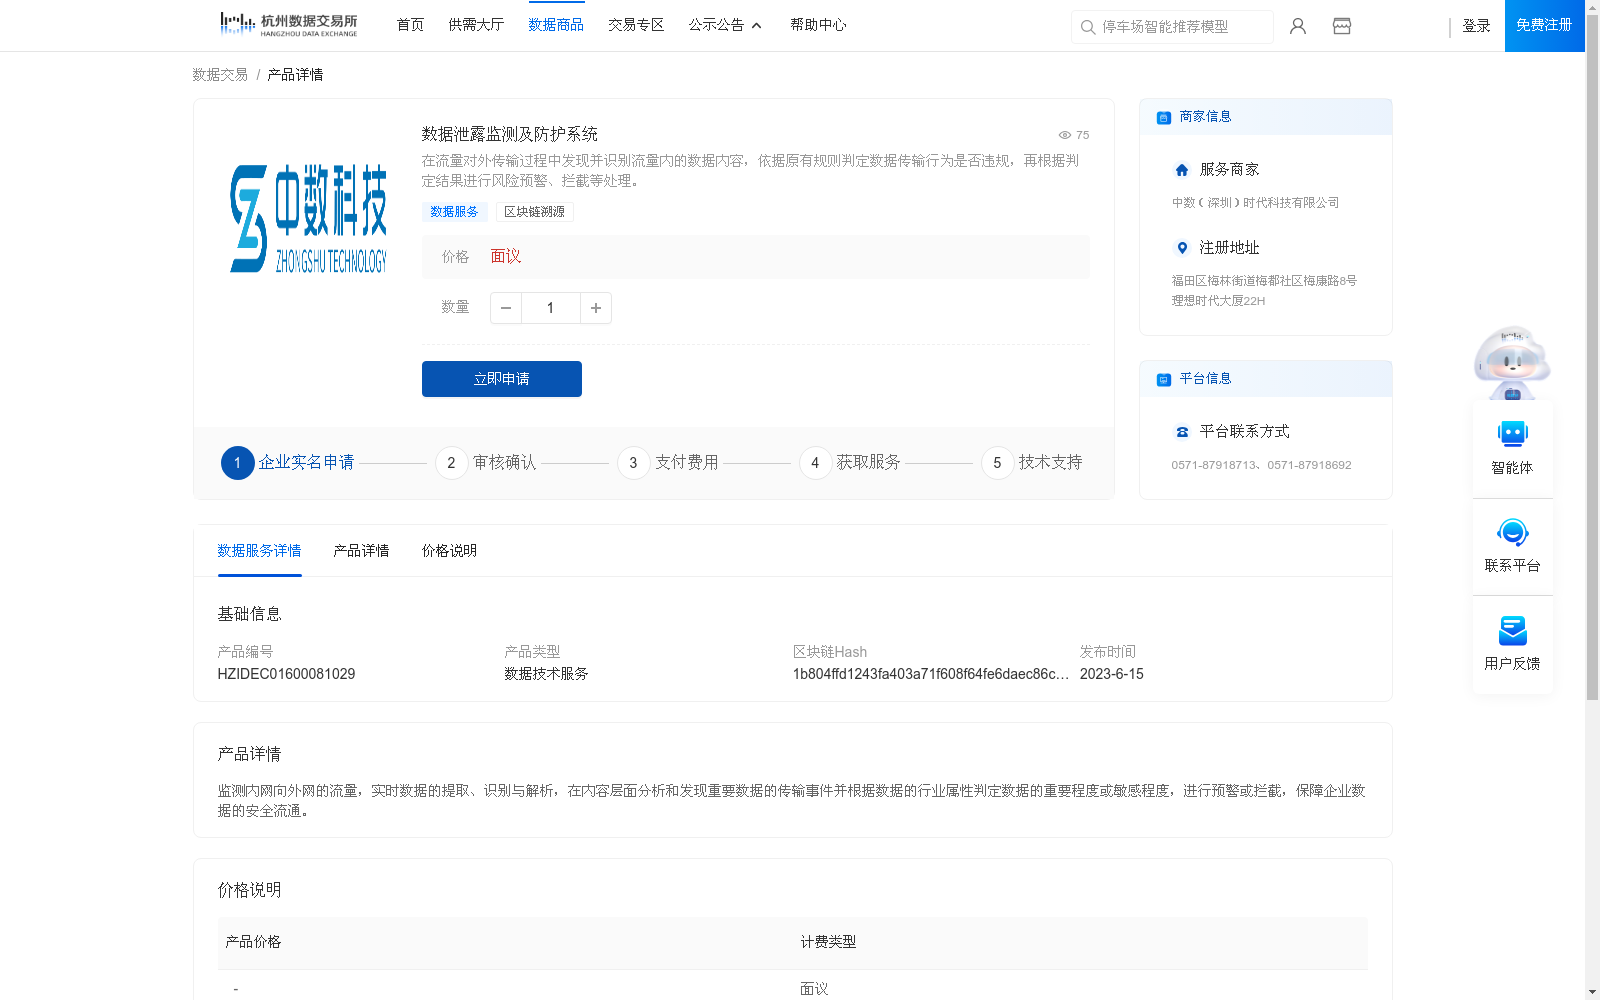Switch to the 价格说明 tab

coord(447,551)
